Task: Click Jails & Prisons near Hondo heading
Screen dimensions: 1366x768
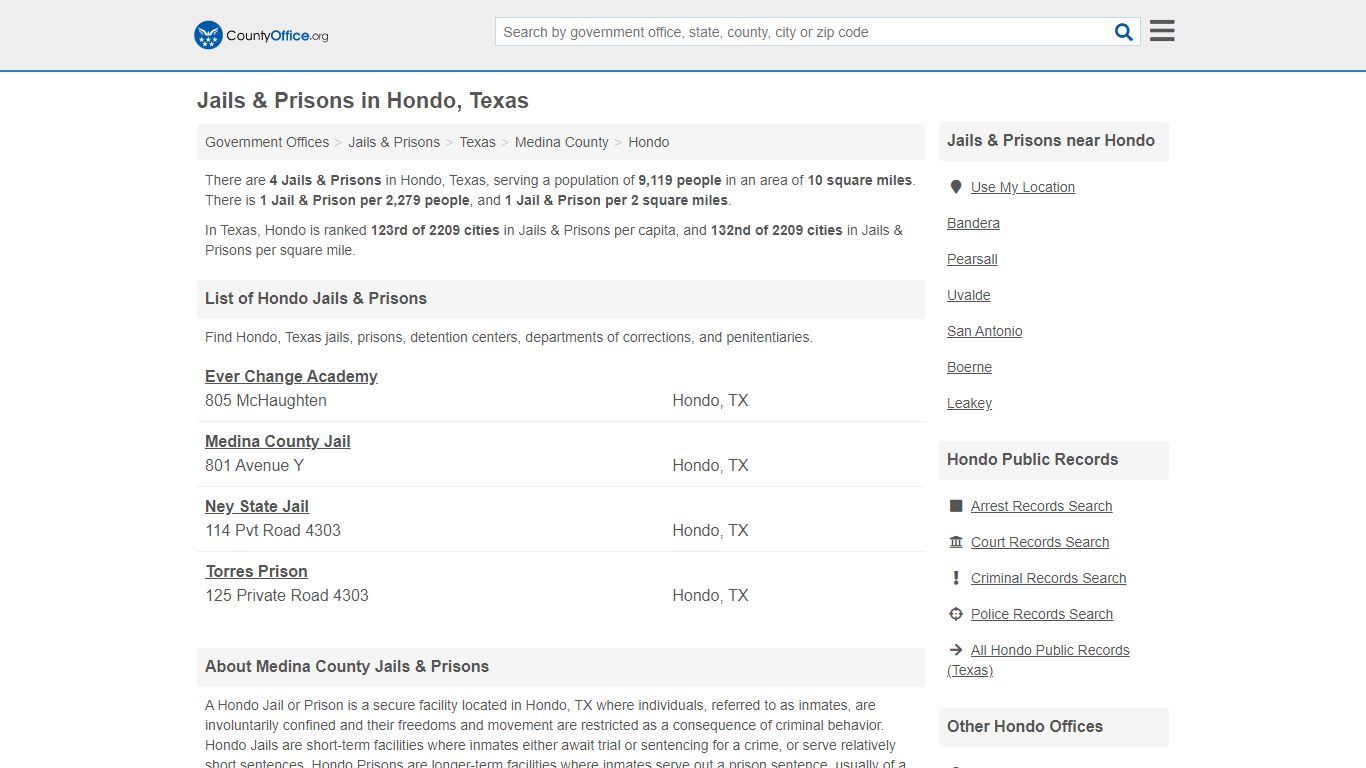Action: pos(1051,140)
